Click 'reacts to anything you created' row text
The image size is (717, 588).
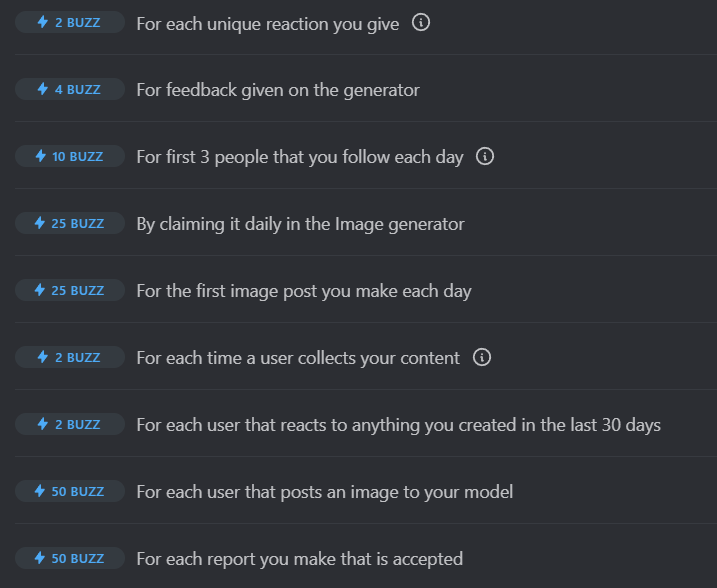click(398, 425)
